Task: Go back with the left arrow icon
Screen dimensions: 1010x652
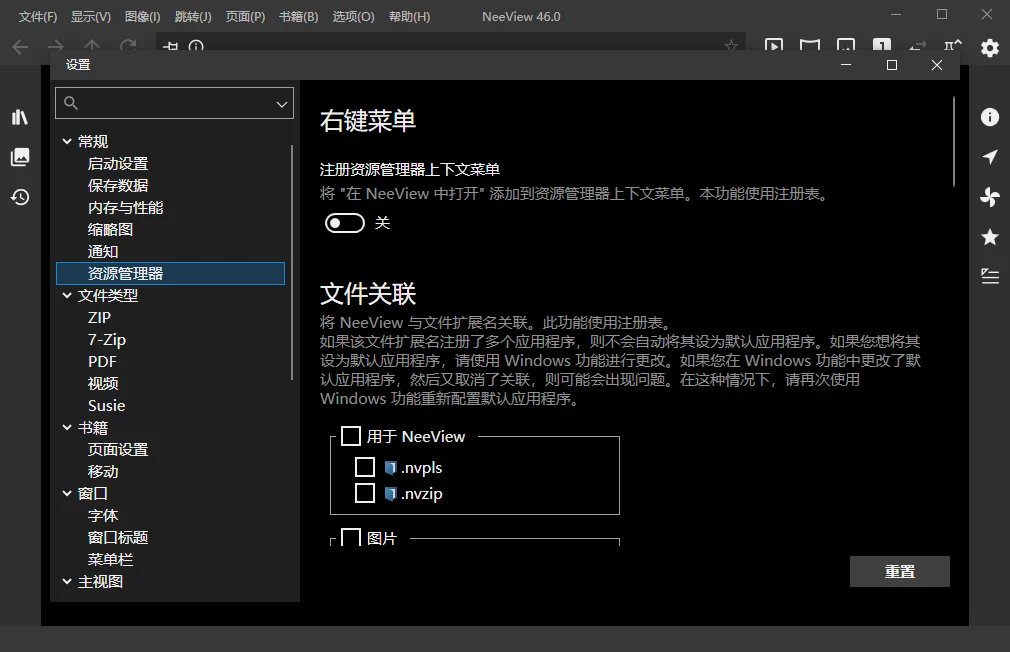Action: [20, 46]
